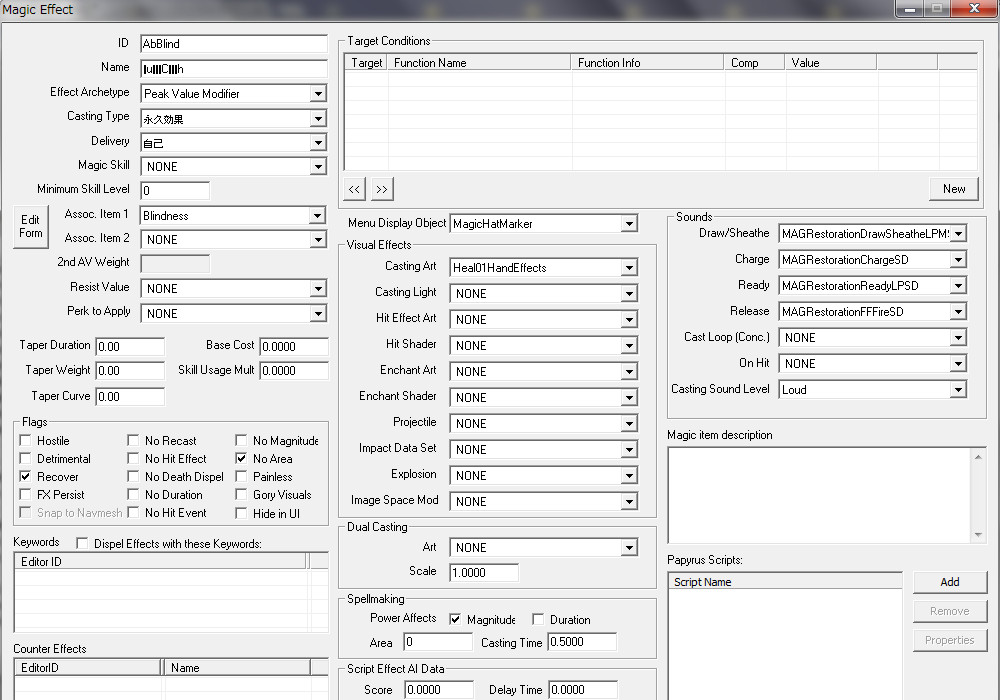Click the Dual Casting Scale field

484,572
